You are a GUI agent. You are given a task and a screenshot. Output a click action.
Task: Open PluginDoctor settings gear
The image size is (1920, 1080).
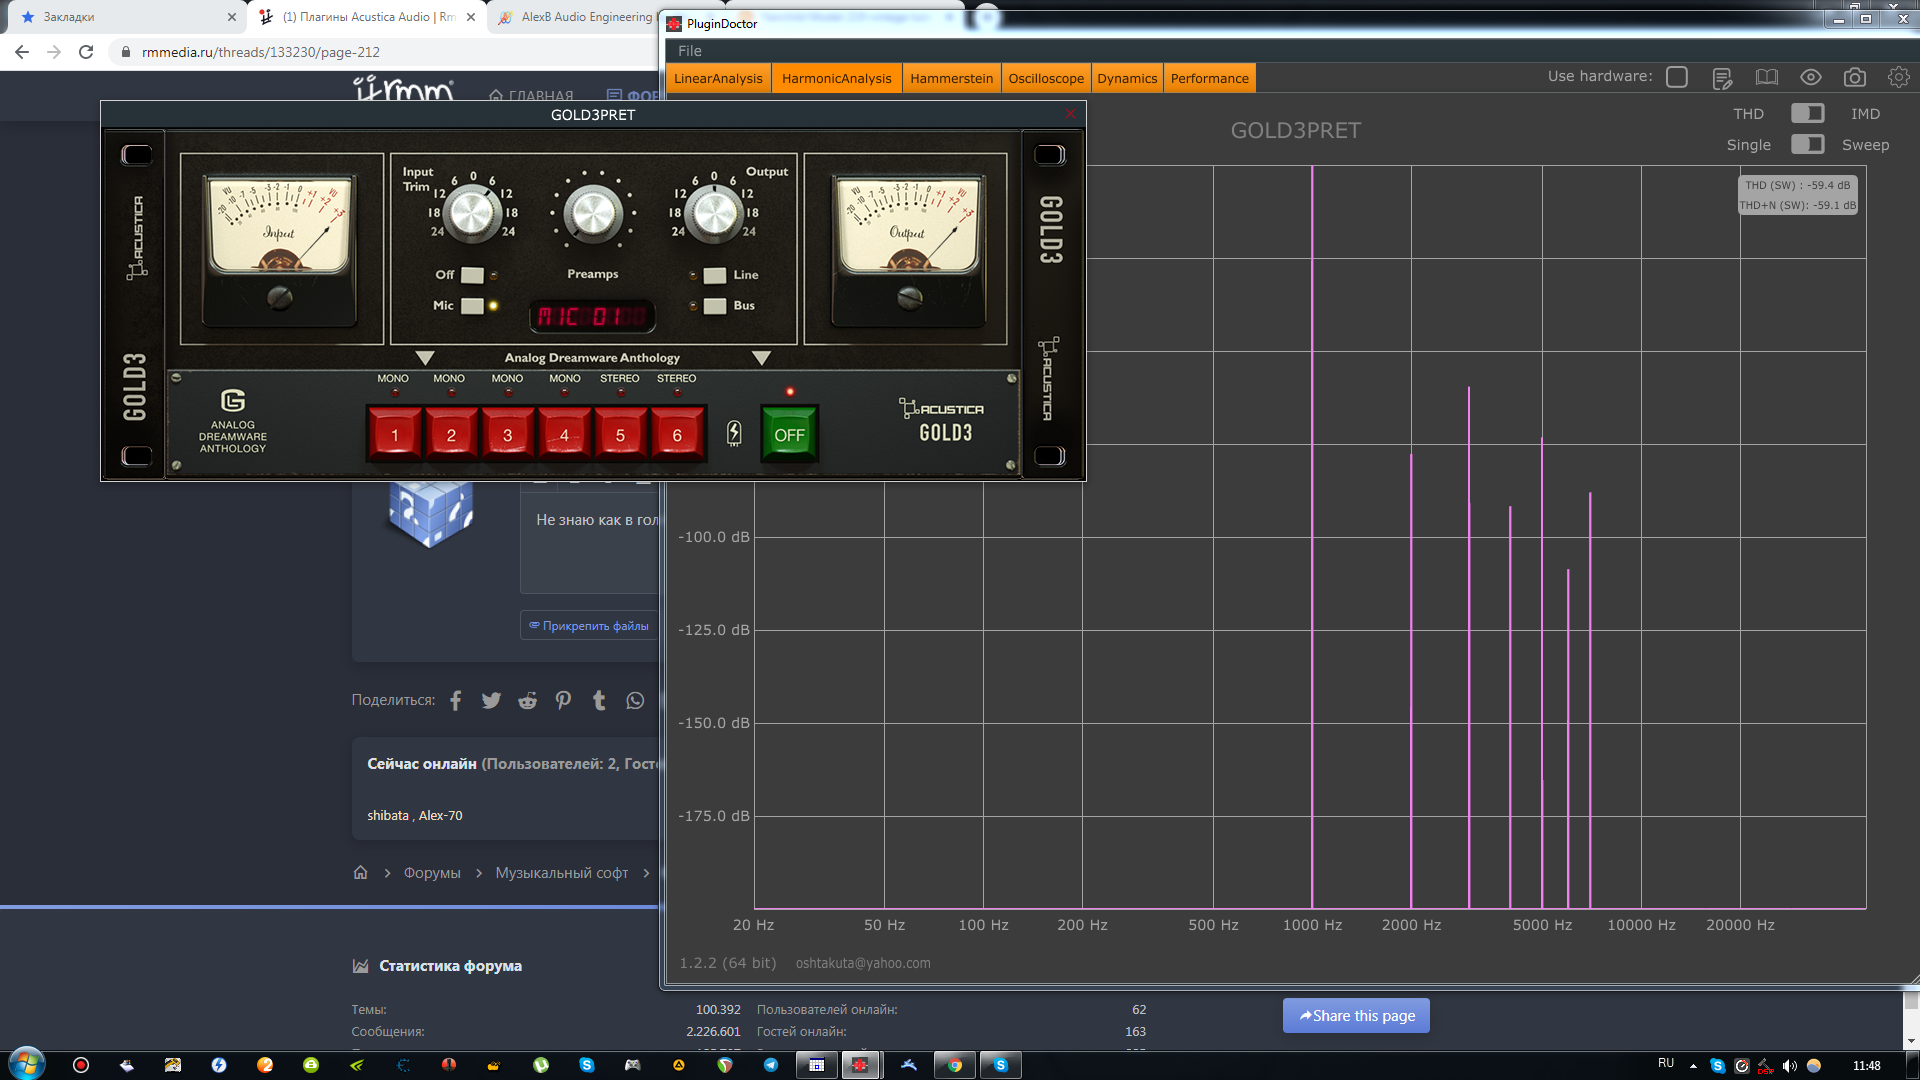tap(1898, 77)
